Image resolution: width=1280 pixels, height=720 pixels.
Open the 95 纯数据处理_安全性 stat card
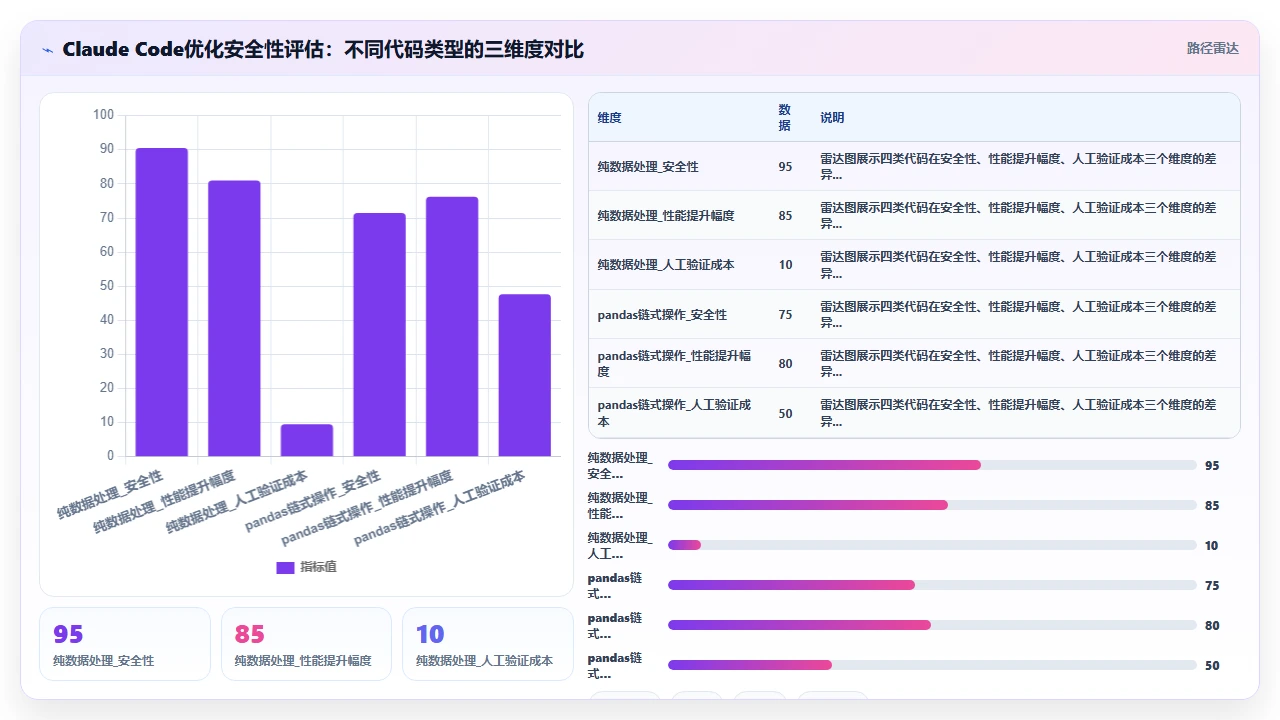(125, 644)
